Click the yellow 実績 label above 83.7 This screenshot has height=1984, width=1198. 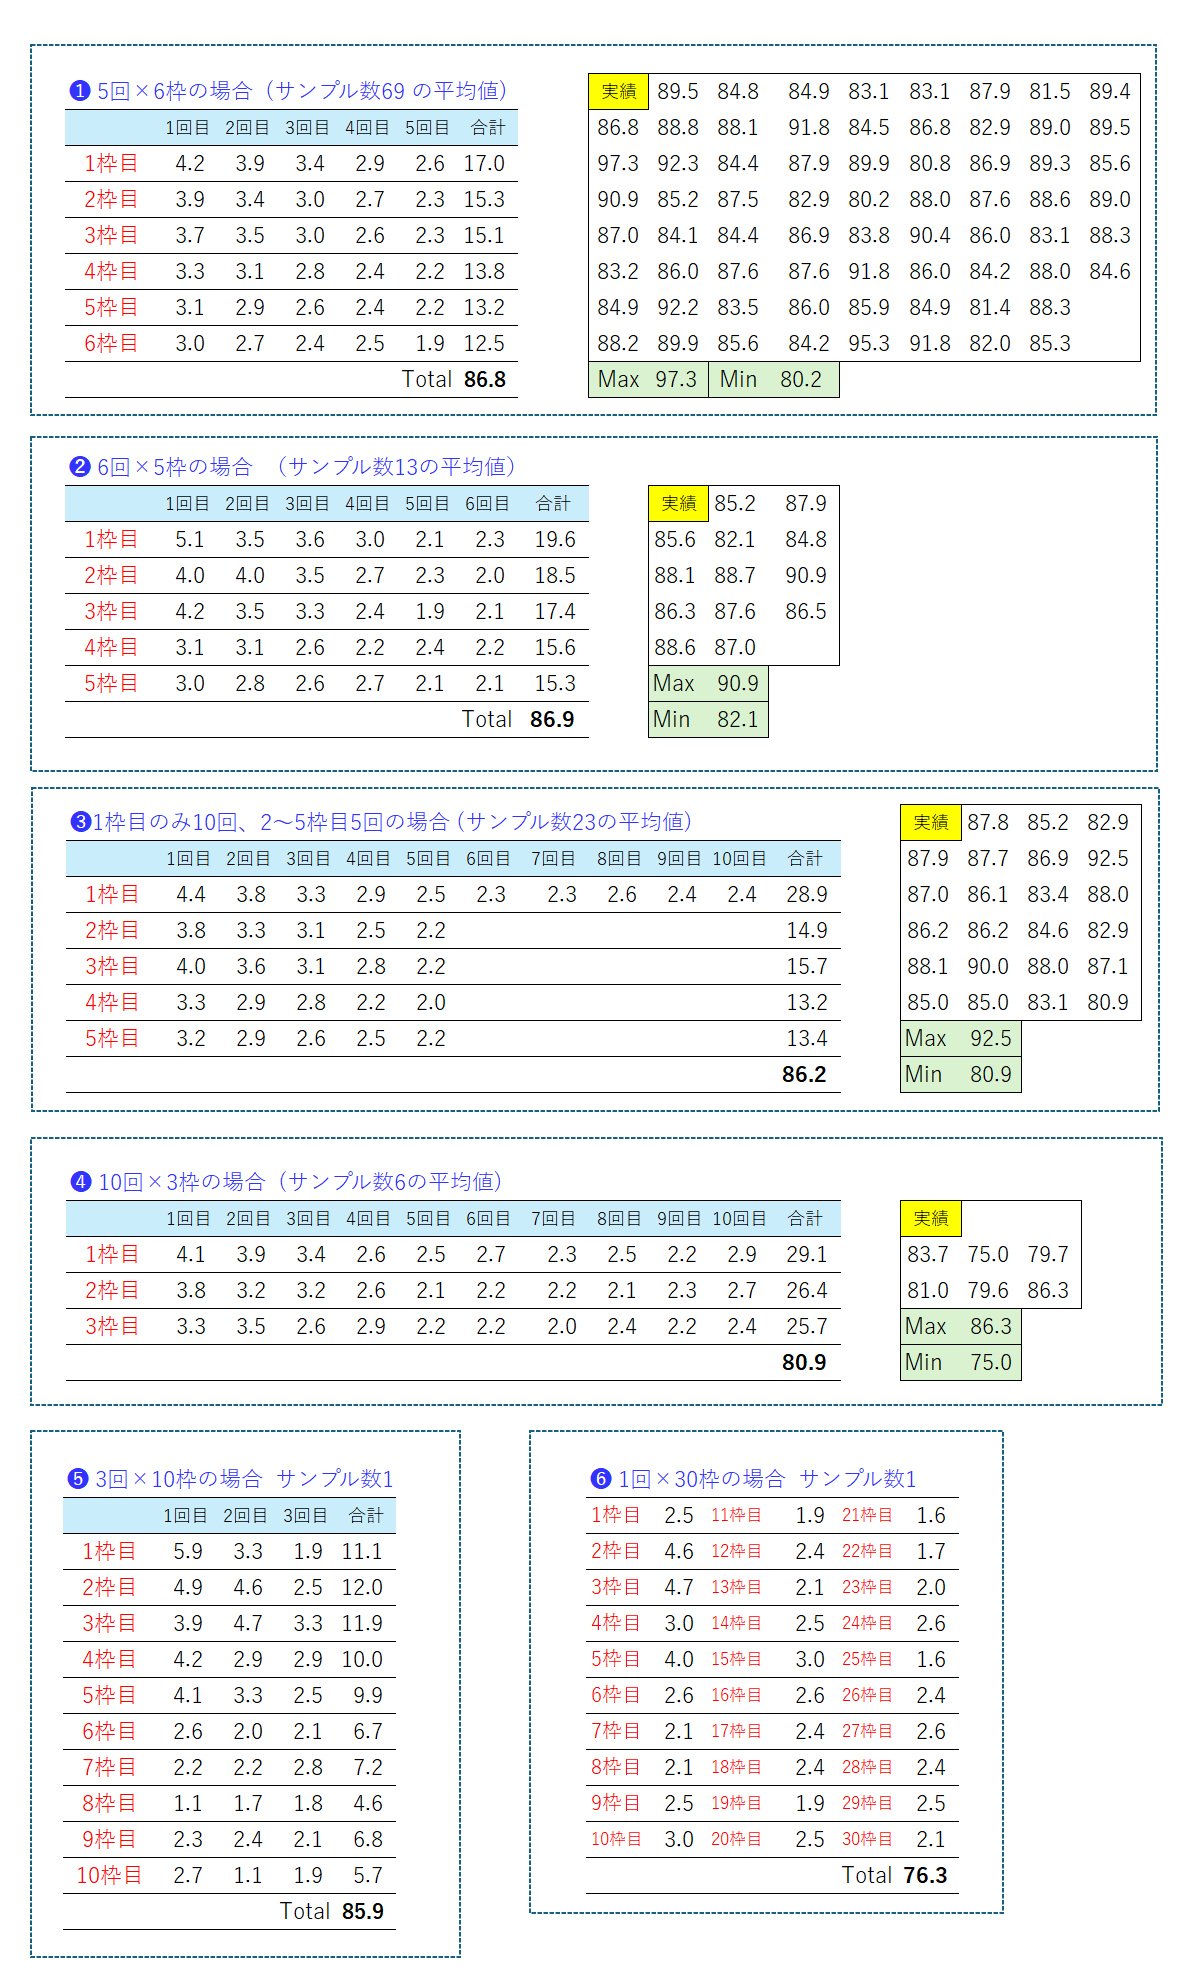pyautogui.click(x=931, y=1219)
